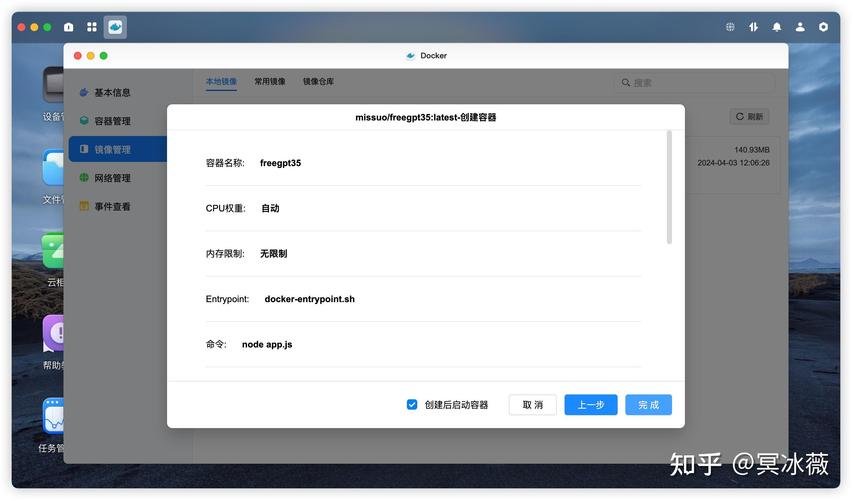Click the Docker window's green maximize dot
This screenshot has width=852, height=500.
[104, 55]
